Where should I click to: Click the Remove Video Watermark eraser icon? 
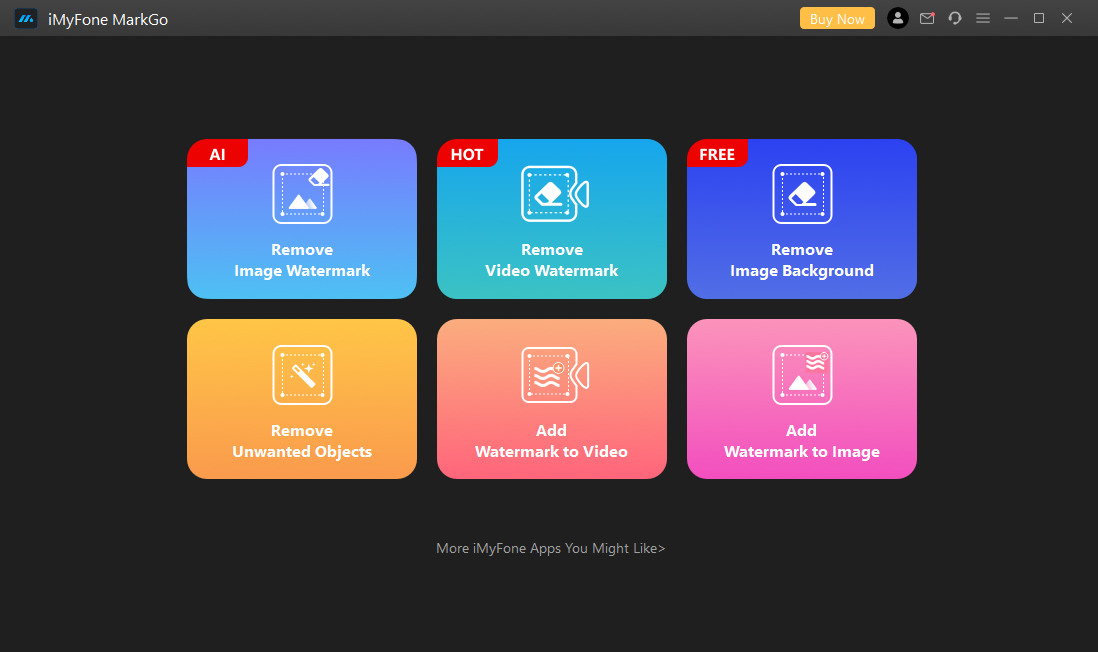click(551, 194)
